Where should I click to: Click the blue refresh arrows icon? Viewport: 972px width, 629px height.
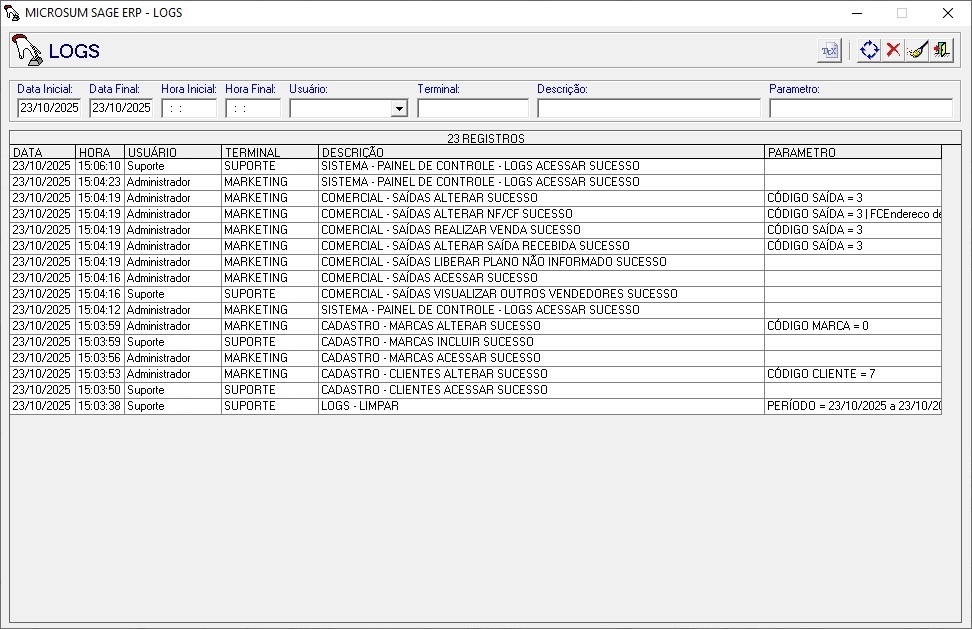click(x=868, y=51)
